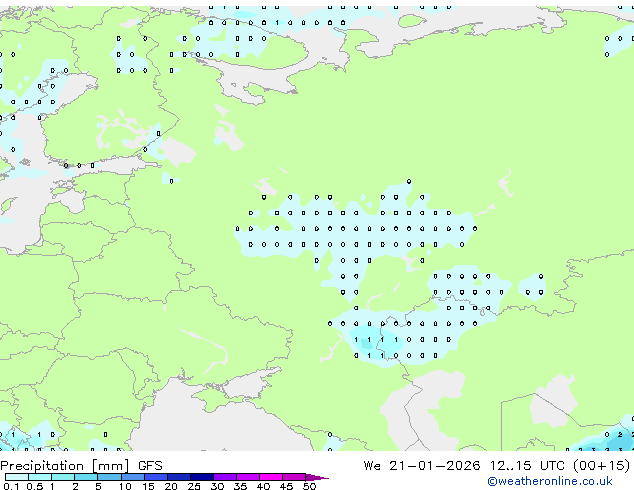Click the Precipitation [mm] legend title
This screenshot has height=490, width=634.
(65, 466)
